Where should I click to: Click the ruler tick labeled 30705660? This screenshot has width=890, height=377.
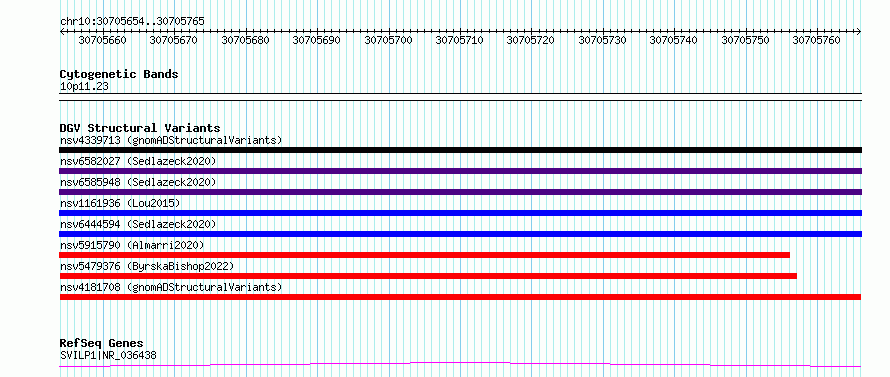point(102,40)
